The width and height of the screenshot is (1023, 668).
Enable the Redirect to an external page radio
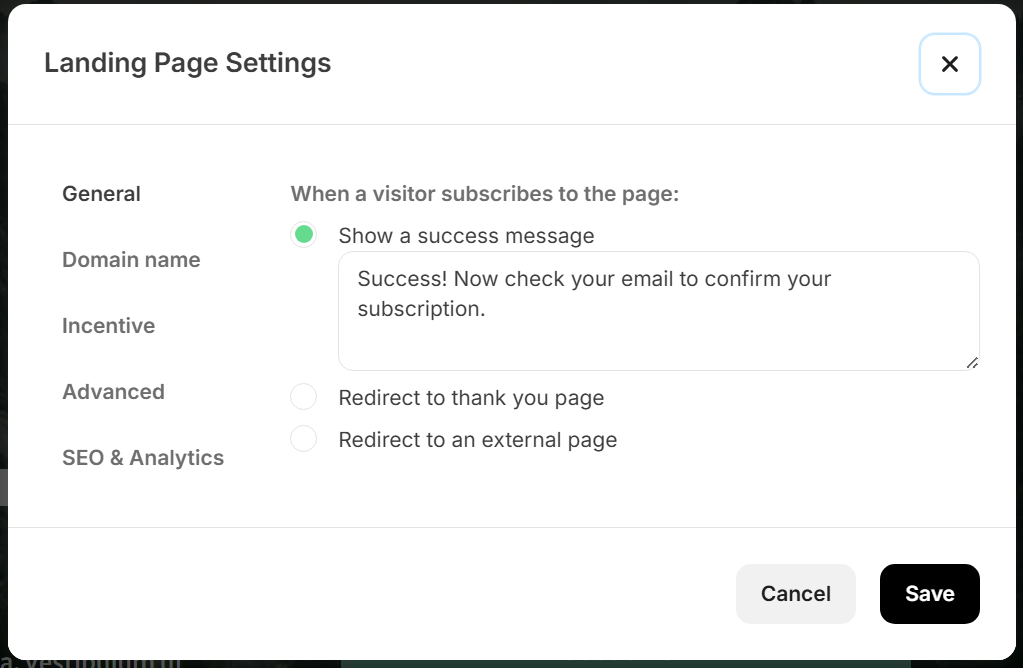[304, 439]
